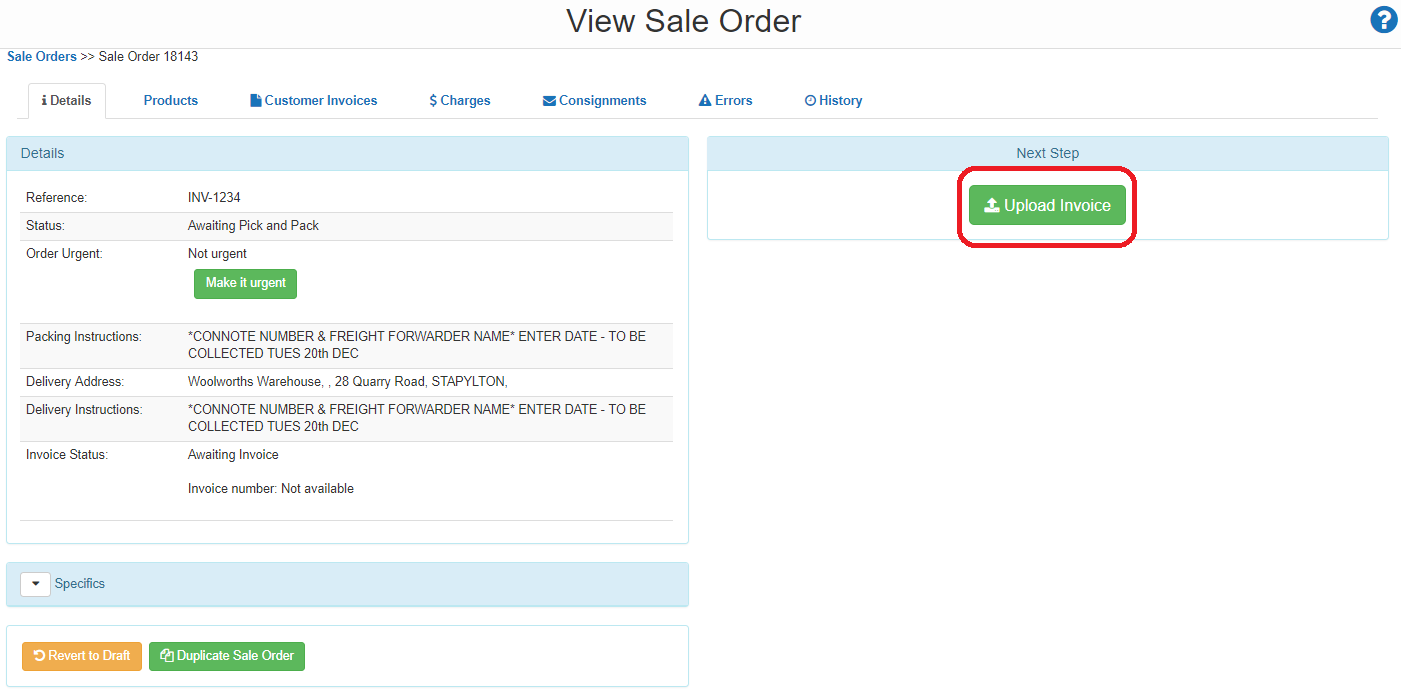Follow the Sale Orders breadcrumb link

click(42, 56)
